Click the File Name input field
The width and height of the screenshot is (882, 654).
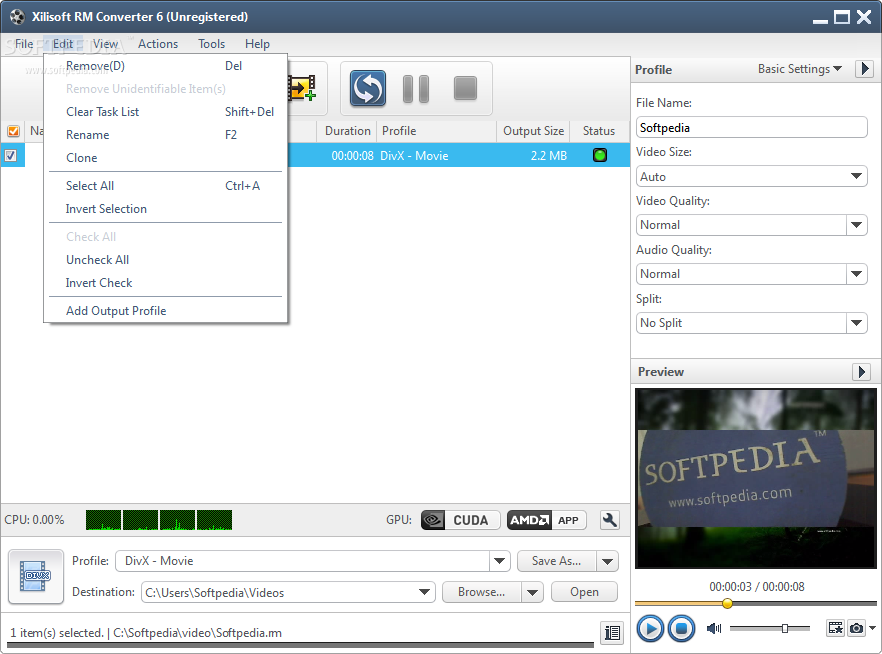point(752,128)
